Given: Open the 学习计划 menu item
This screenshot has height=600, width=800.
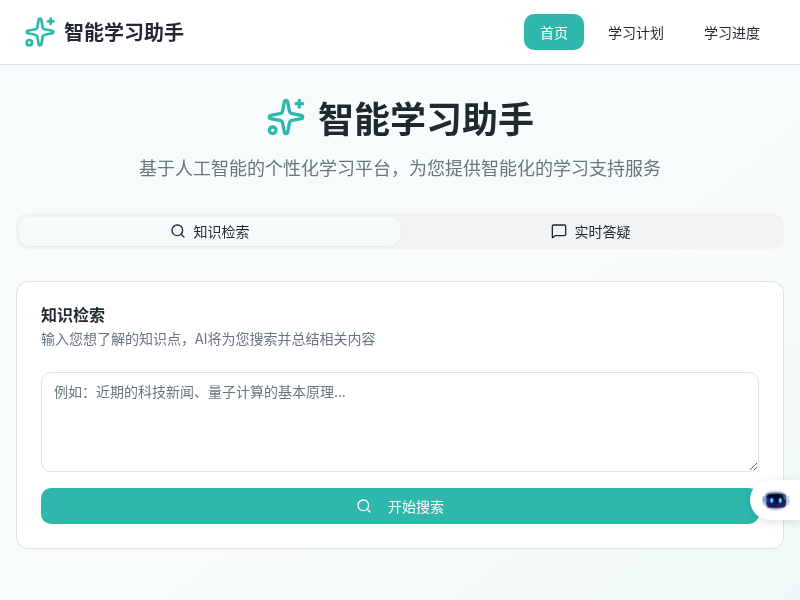Looking at the screenshot, I should (636, 32).
